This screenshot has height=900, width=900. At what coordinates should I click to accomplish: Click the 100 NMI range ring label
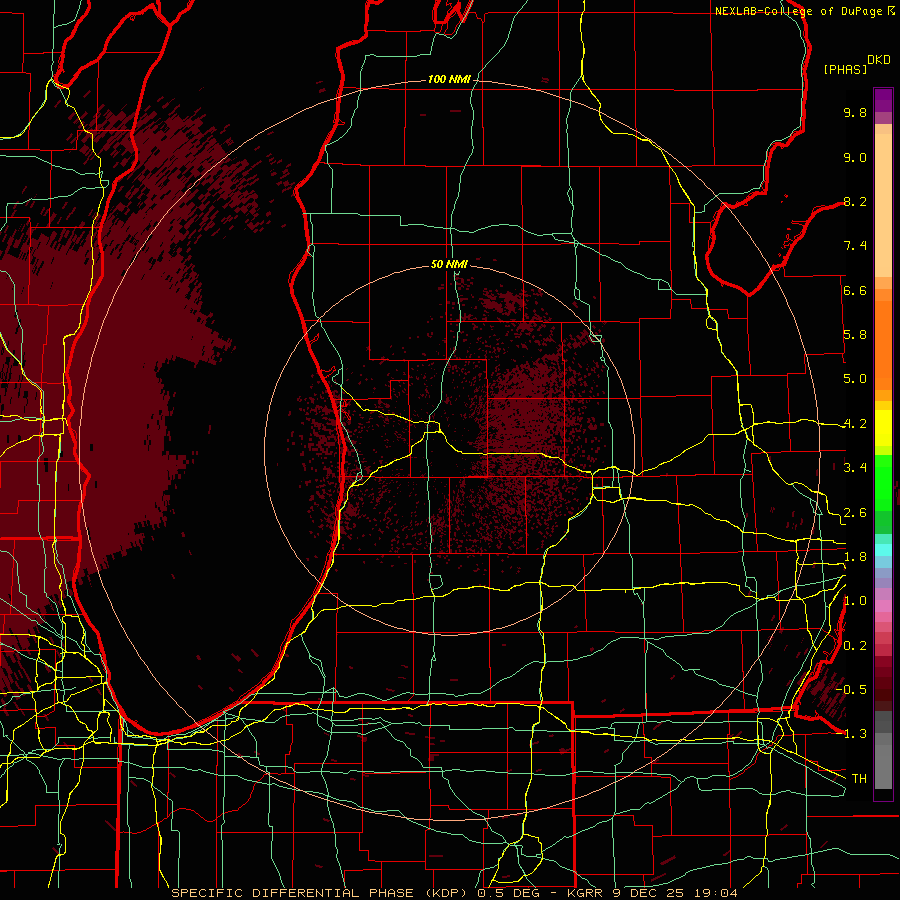[449, 79]
